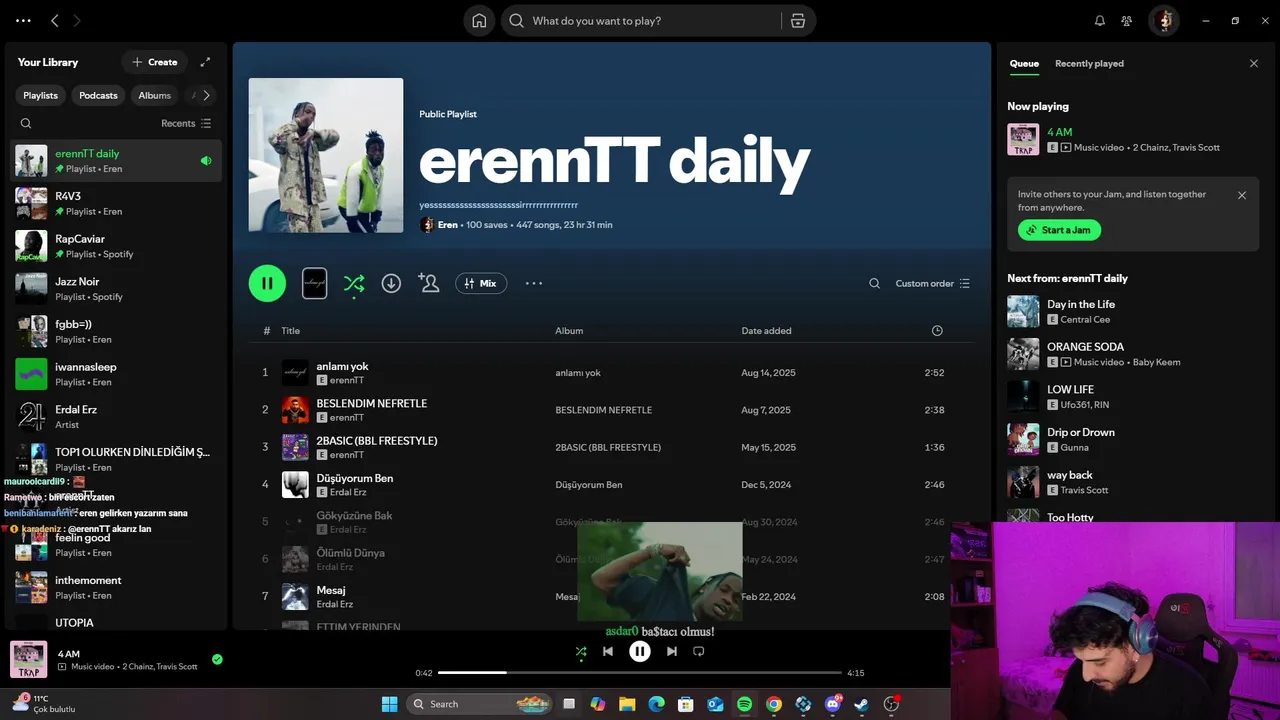The width and height of the screenshot is (1280, 720).
Task: Open Discord from the taskbar
Action: 832,704
